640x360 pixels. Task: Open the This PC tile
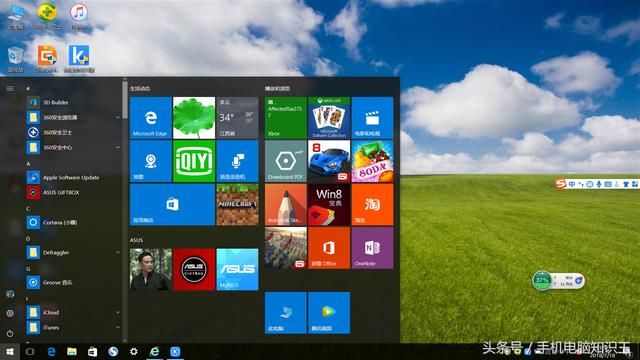click(x=286, y=313)
